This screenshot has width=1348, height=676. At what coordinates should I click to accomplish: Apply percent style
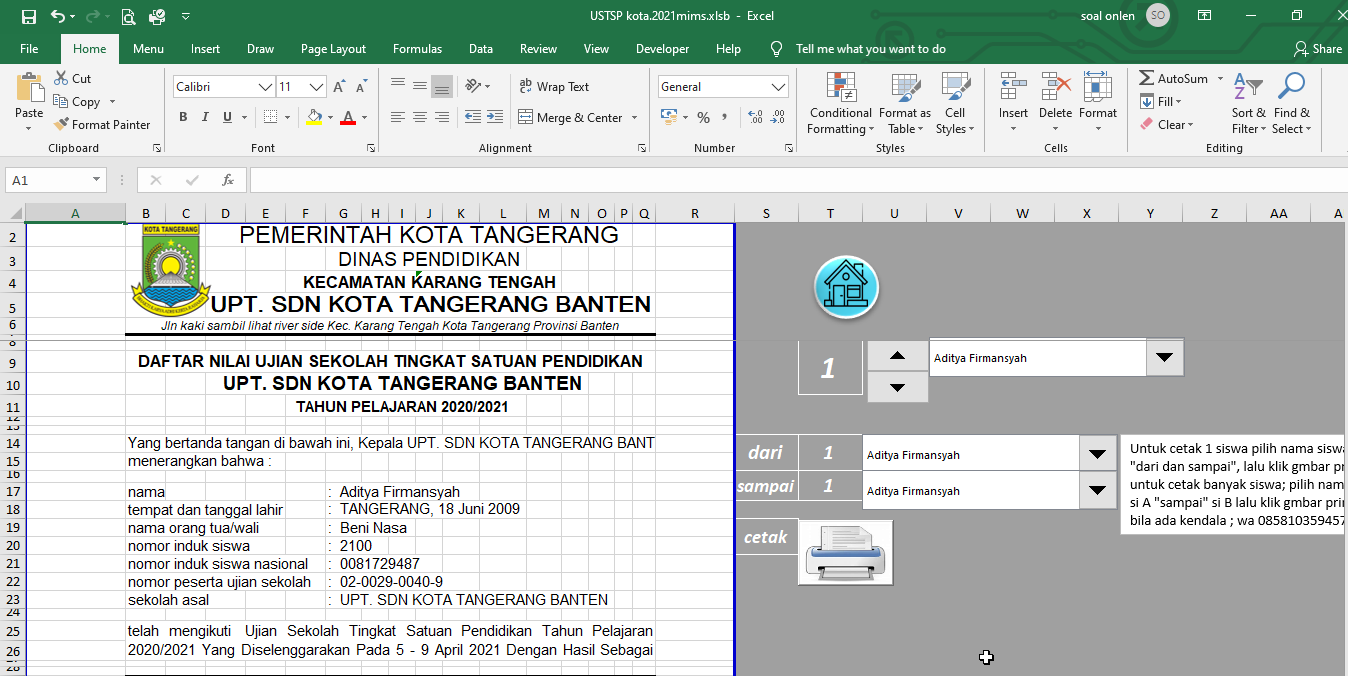point(703,117)
